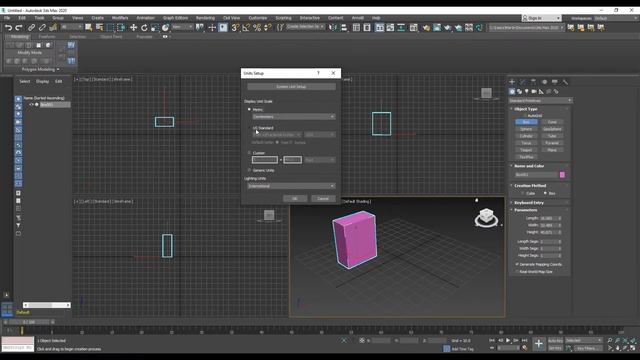
Task: Open the Customize menu
Action: [258, 18]
